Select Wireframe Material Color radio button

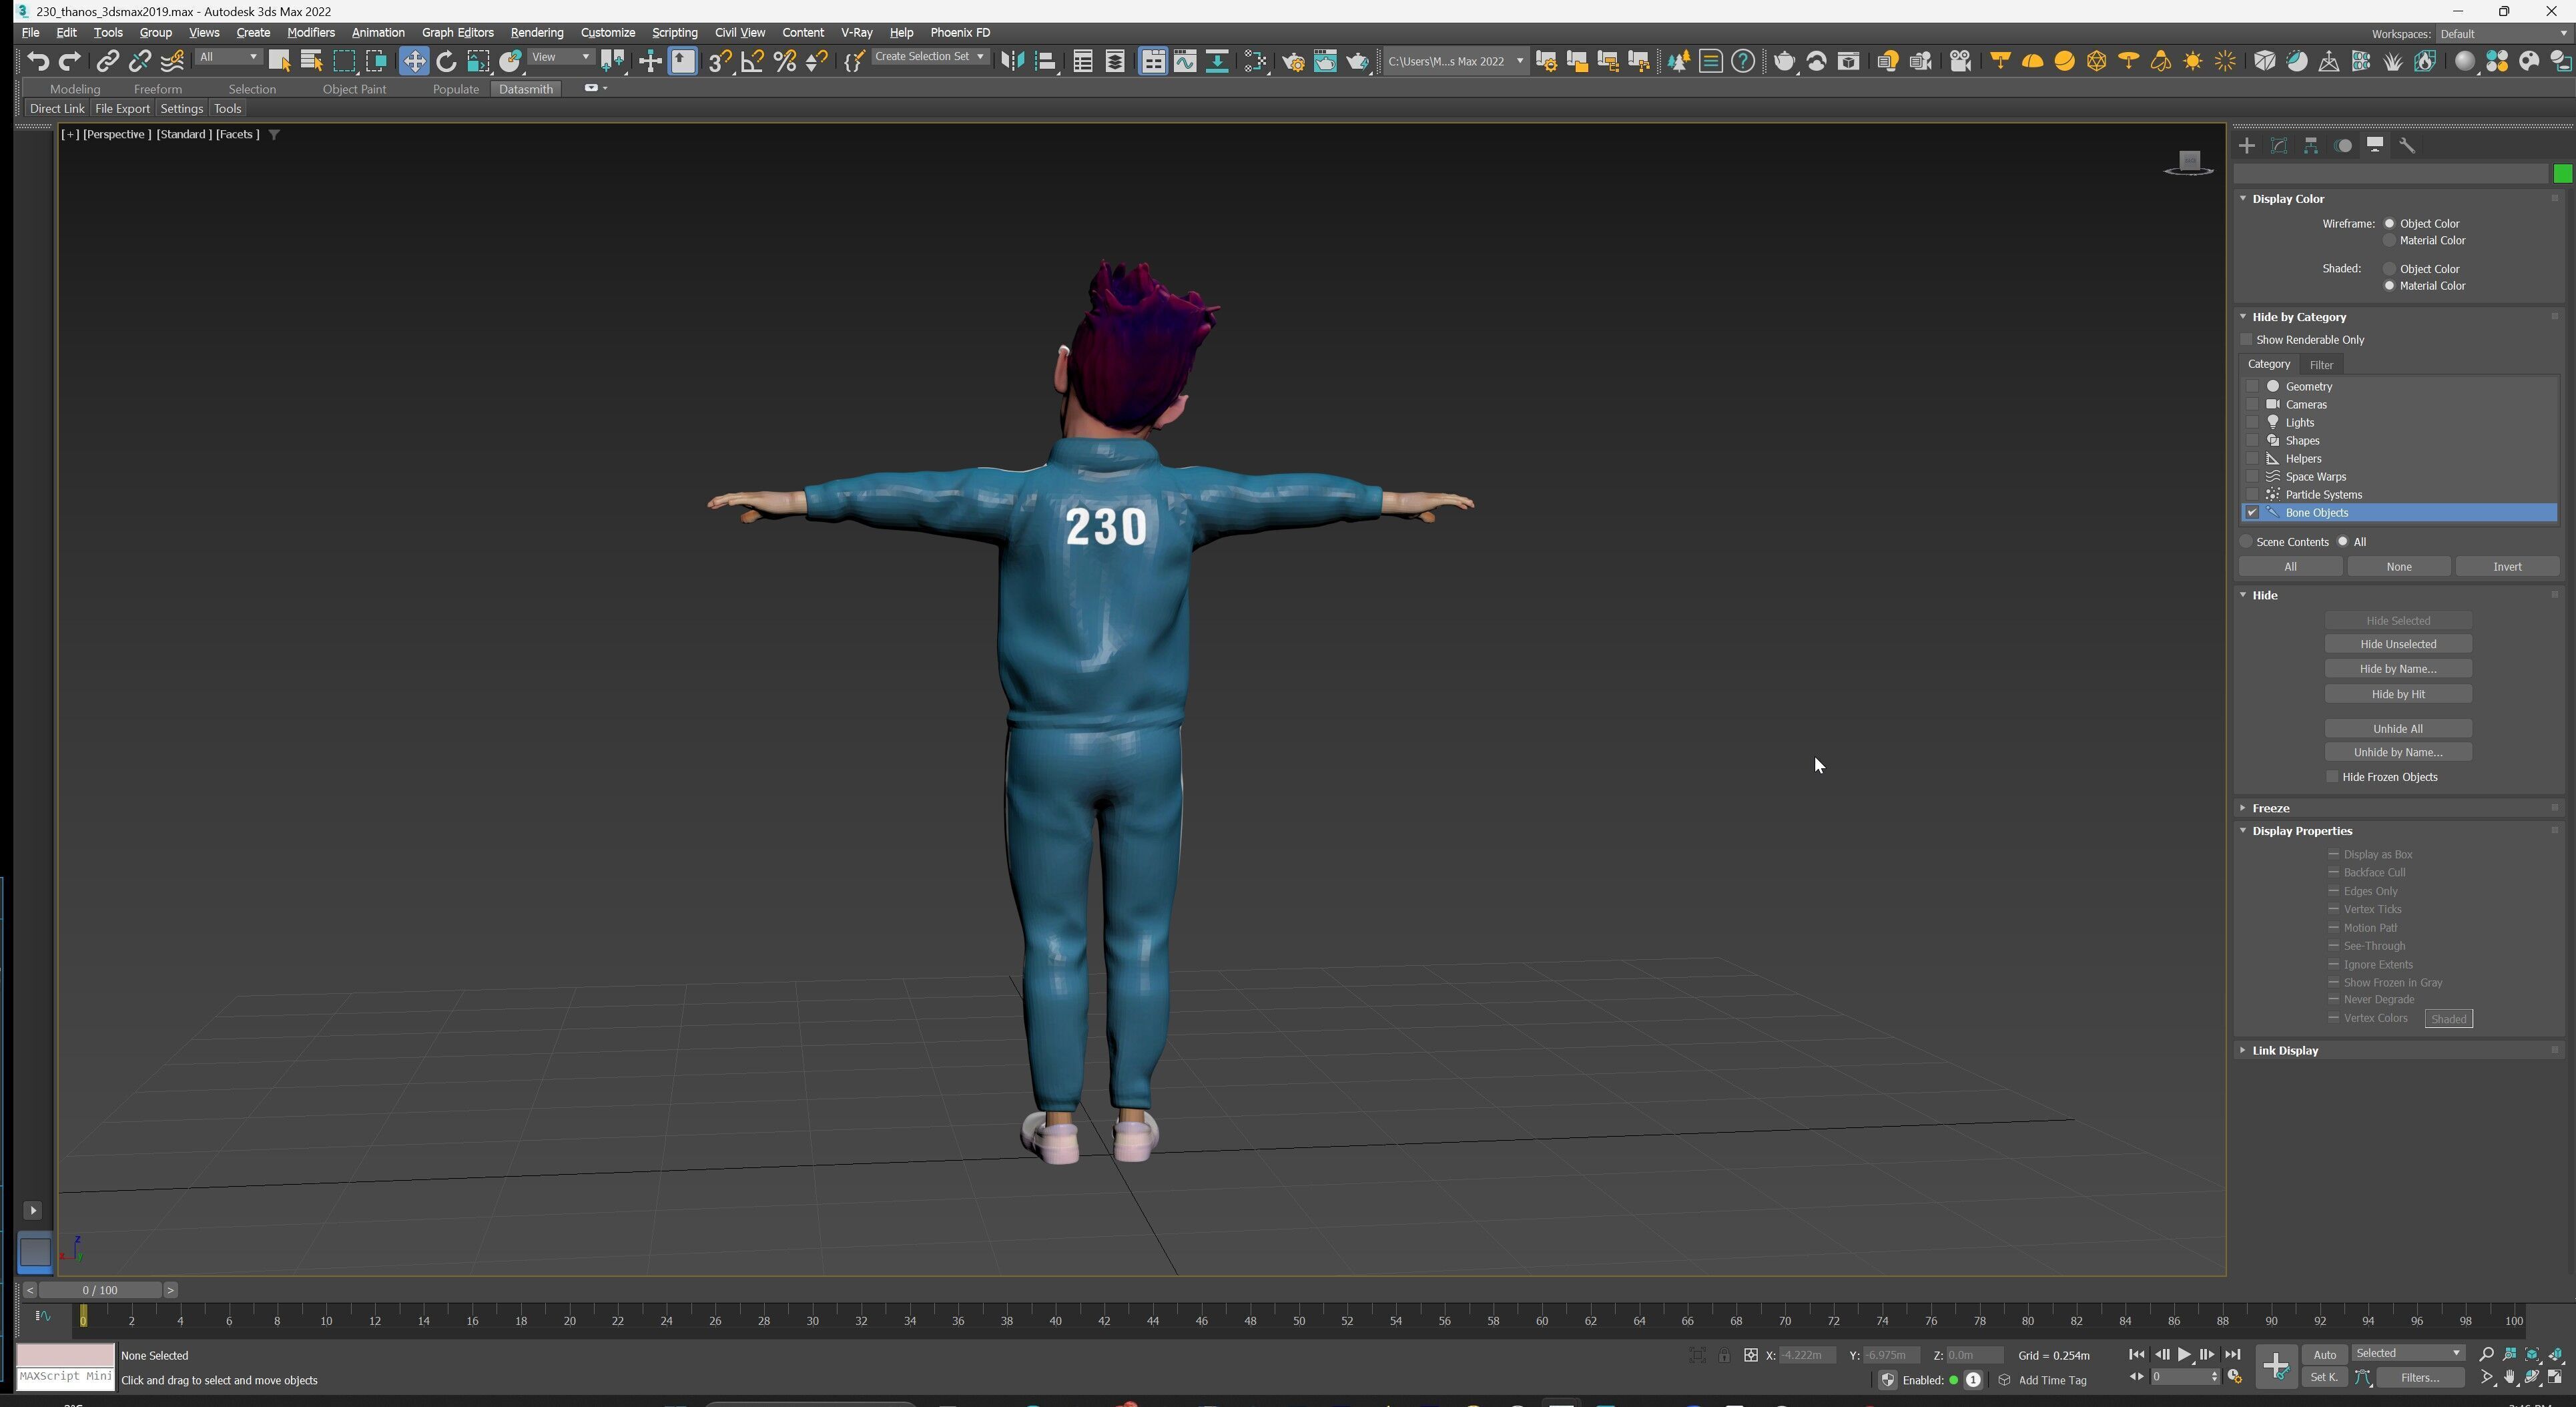[2390, 241]
